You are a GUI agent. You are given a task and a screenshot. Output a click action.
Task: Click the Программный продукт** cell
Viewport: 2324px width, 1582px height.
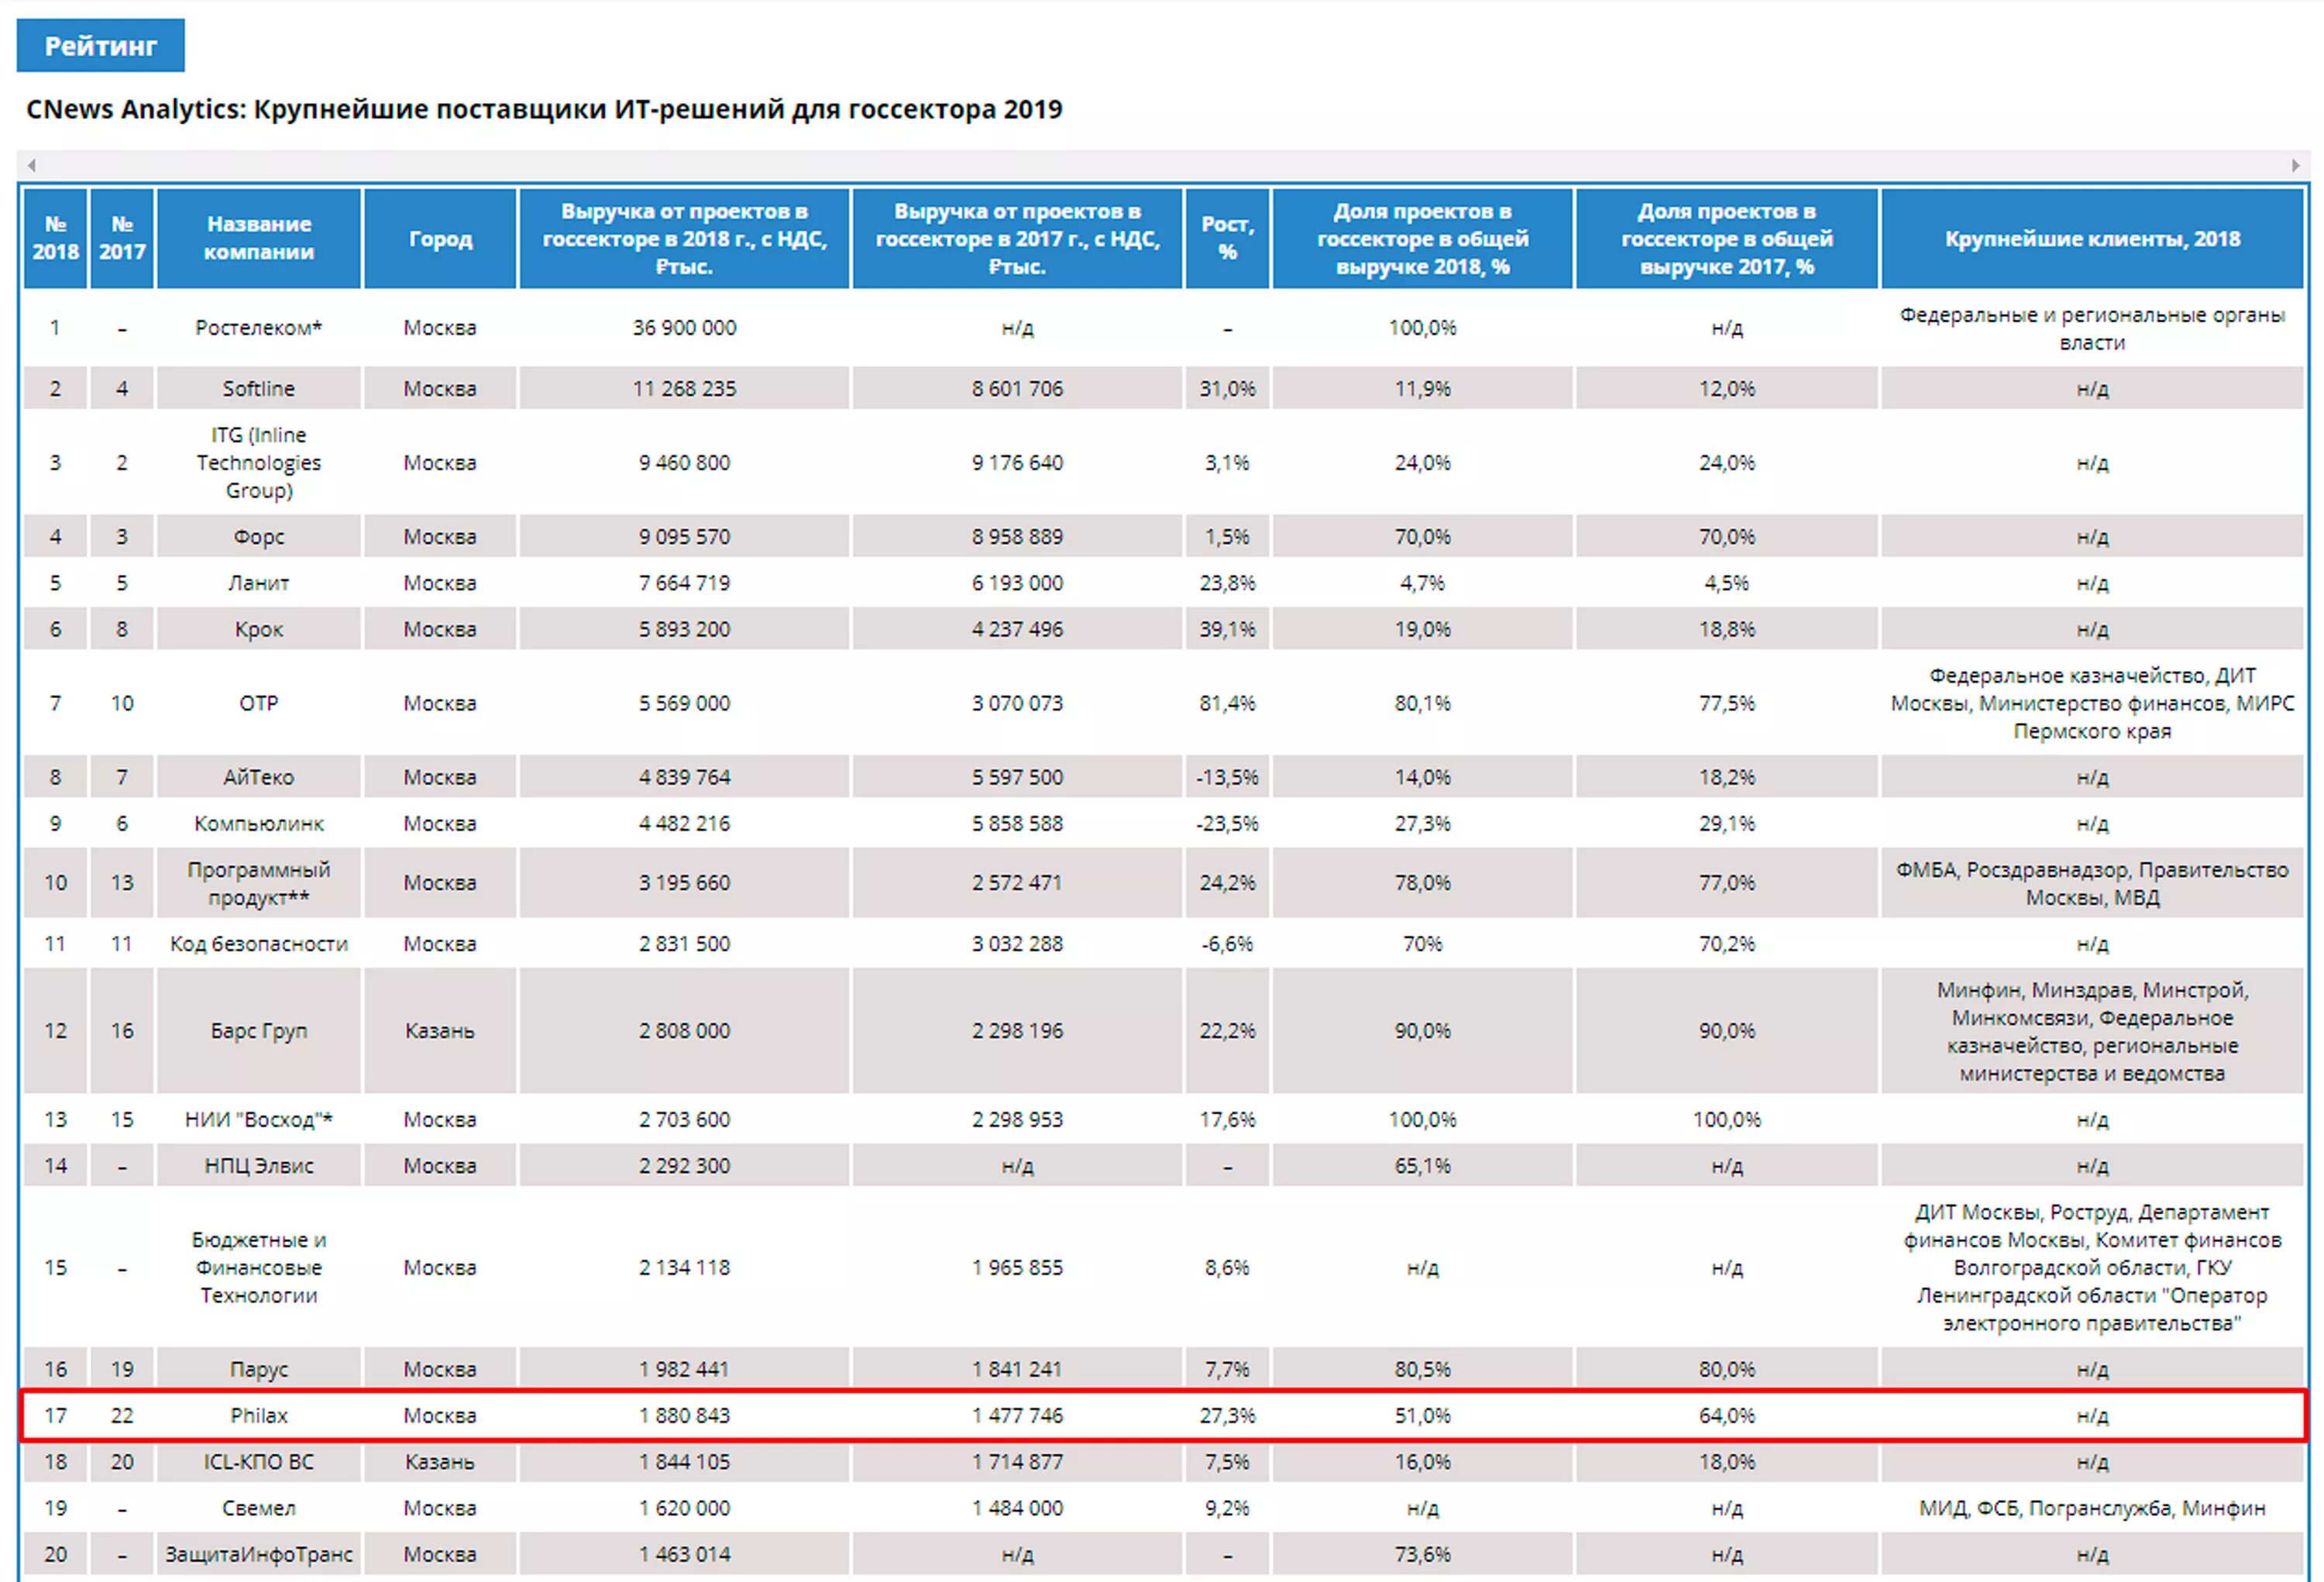259,883
